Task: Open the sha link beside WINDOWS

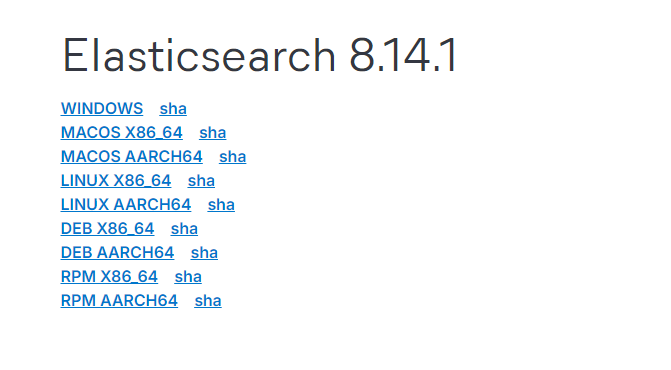Action: 173,109
